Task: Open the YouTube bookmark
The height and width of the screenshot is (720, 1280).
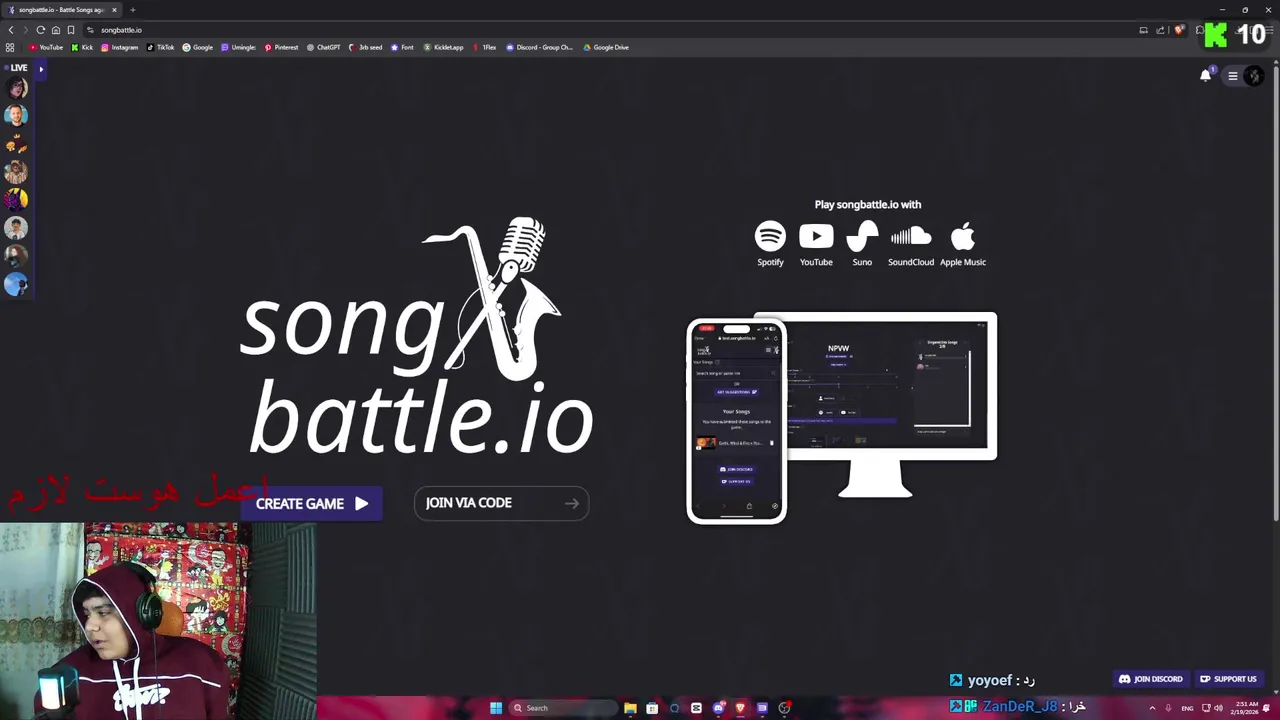Action: point(46,47)
